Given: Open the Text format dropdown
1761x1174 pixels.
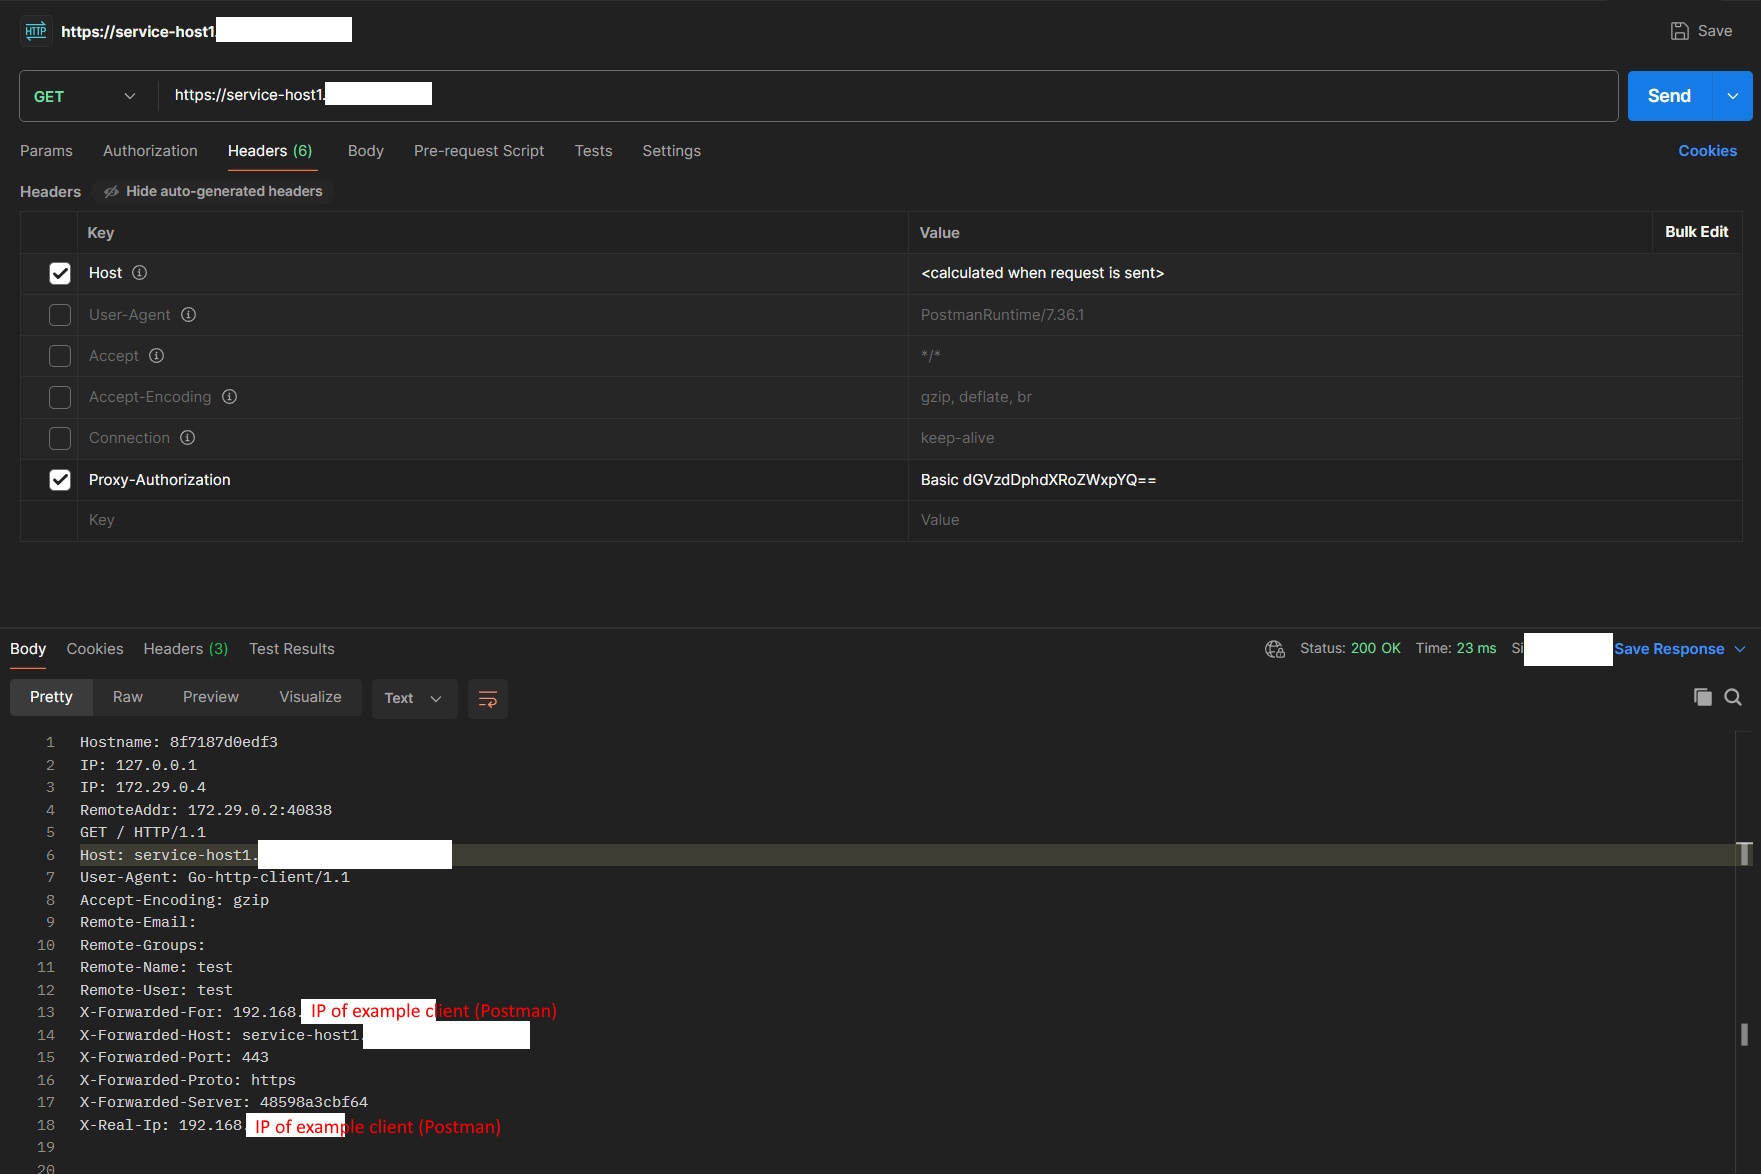Looking at the screenshot, I should click(414, 698).
